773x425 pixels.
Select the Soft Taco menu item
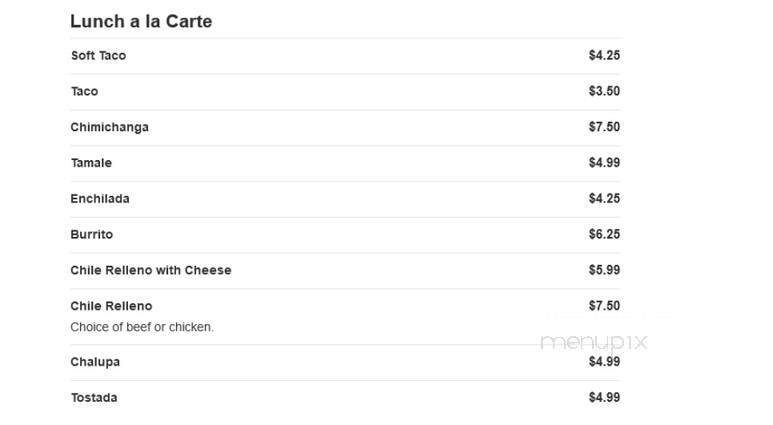tap(99, 55)
